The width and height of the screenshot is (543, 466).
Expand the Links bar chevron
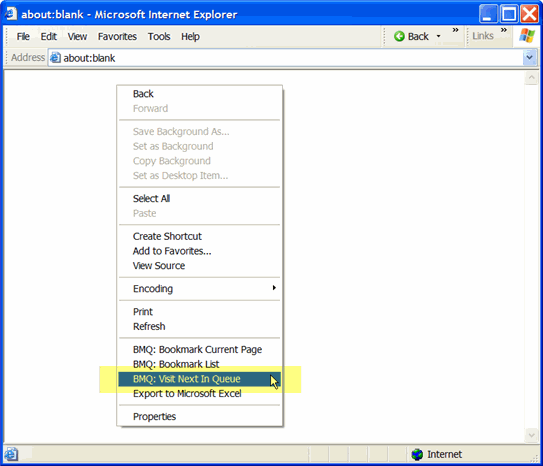(x=504, y=30)
